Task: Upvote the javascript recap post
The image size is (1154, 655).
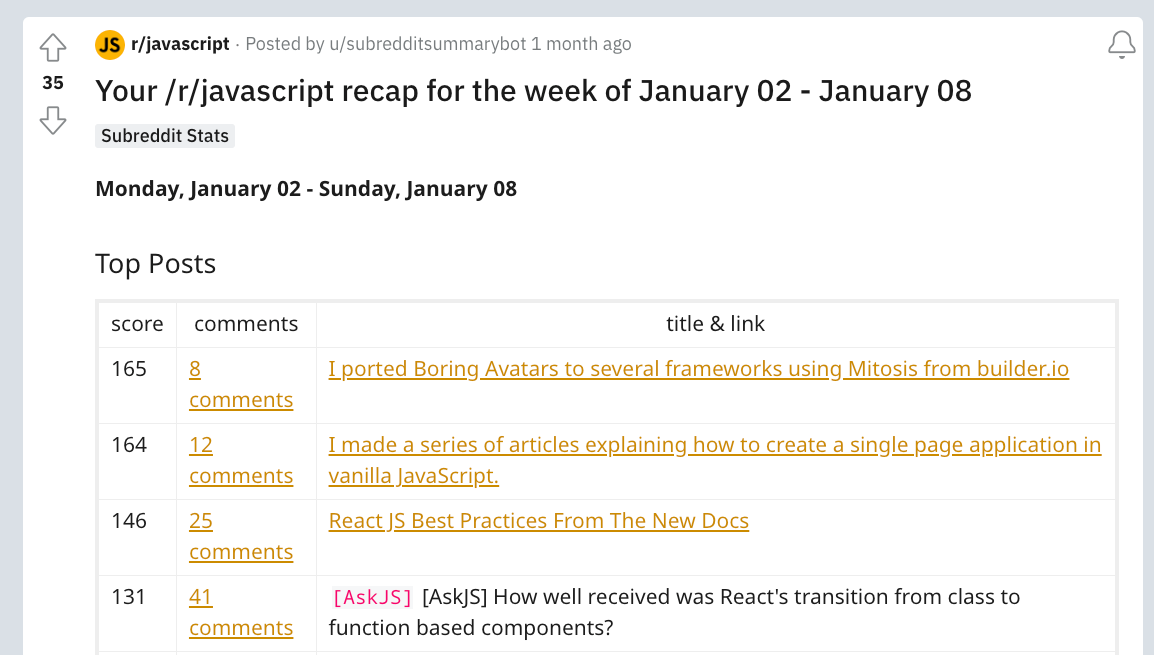Action: (x=53, y=47)
